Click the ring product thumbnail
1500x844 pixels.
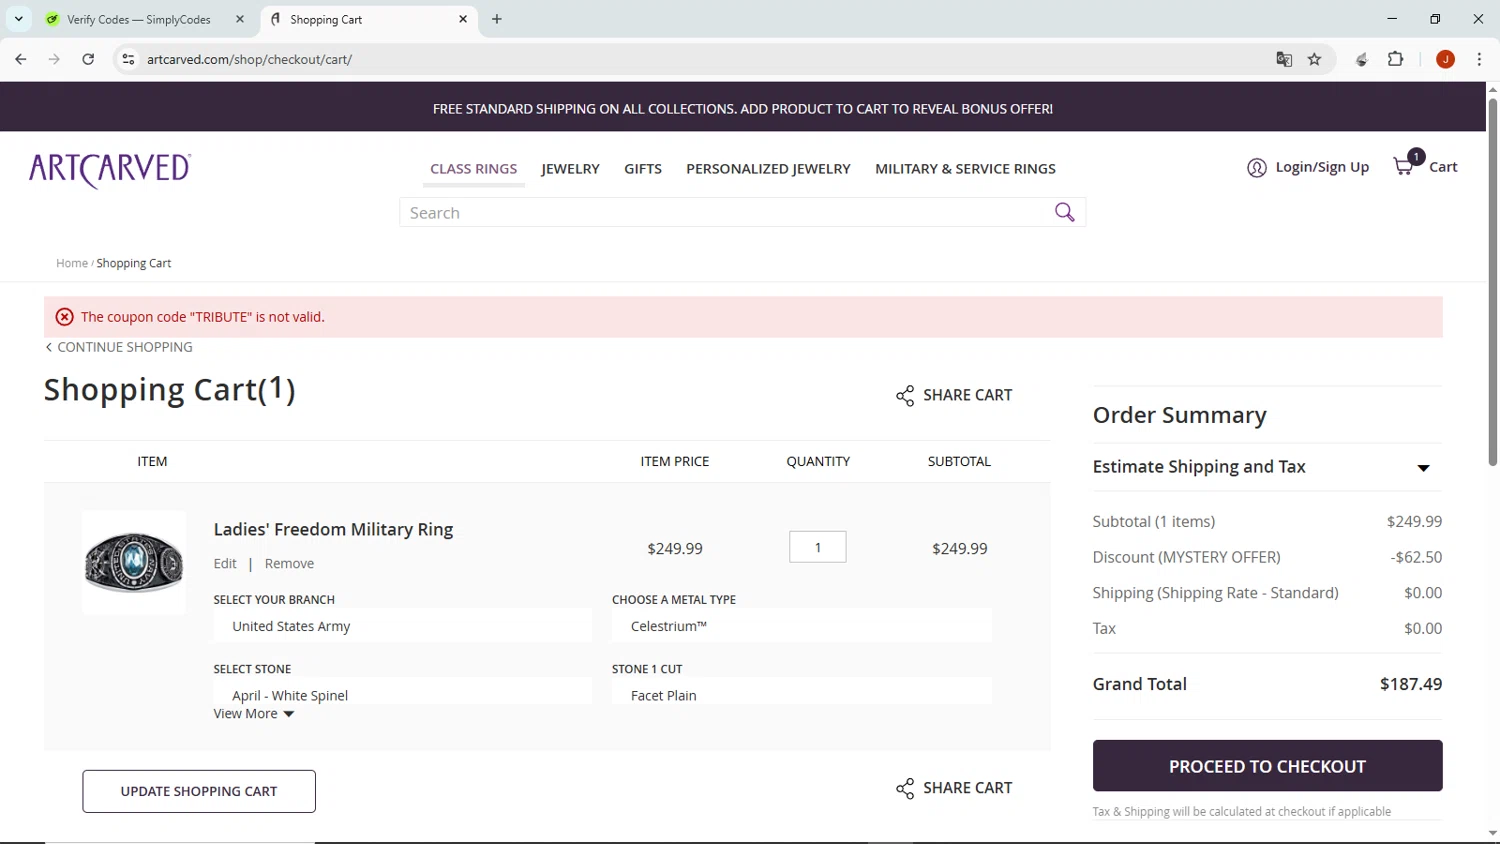[134, 563]
